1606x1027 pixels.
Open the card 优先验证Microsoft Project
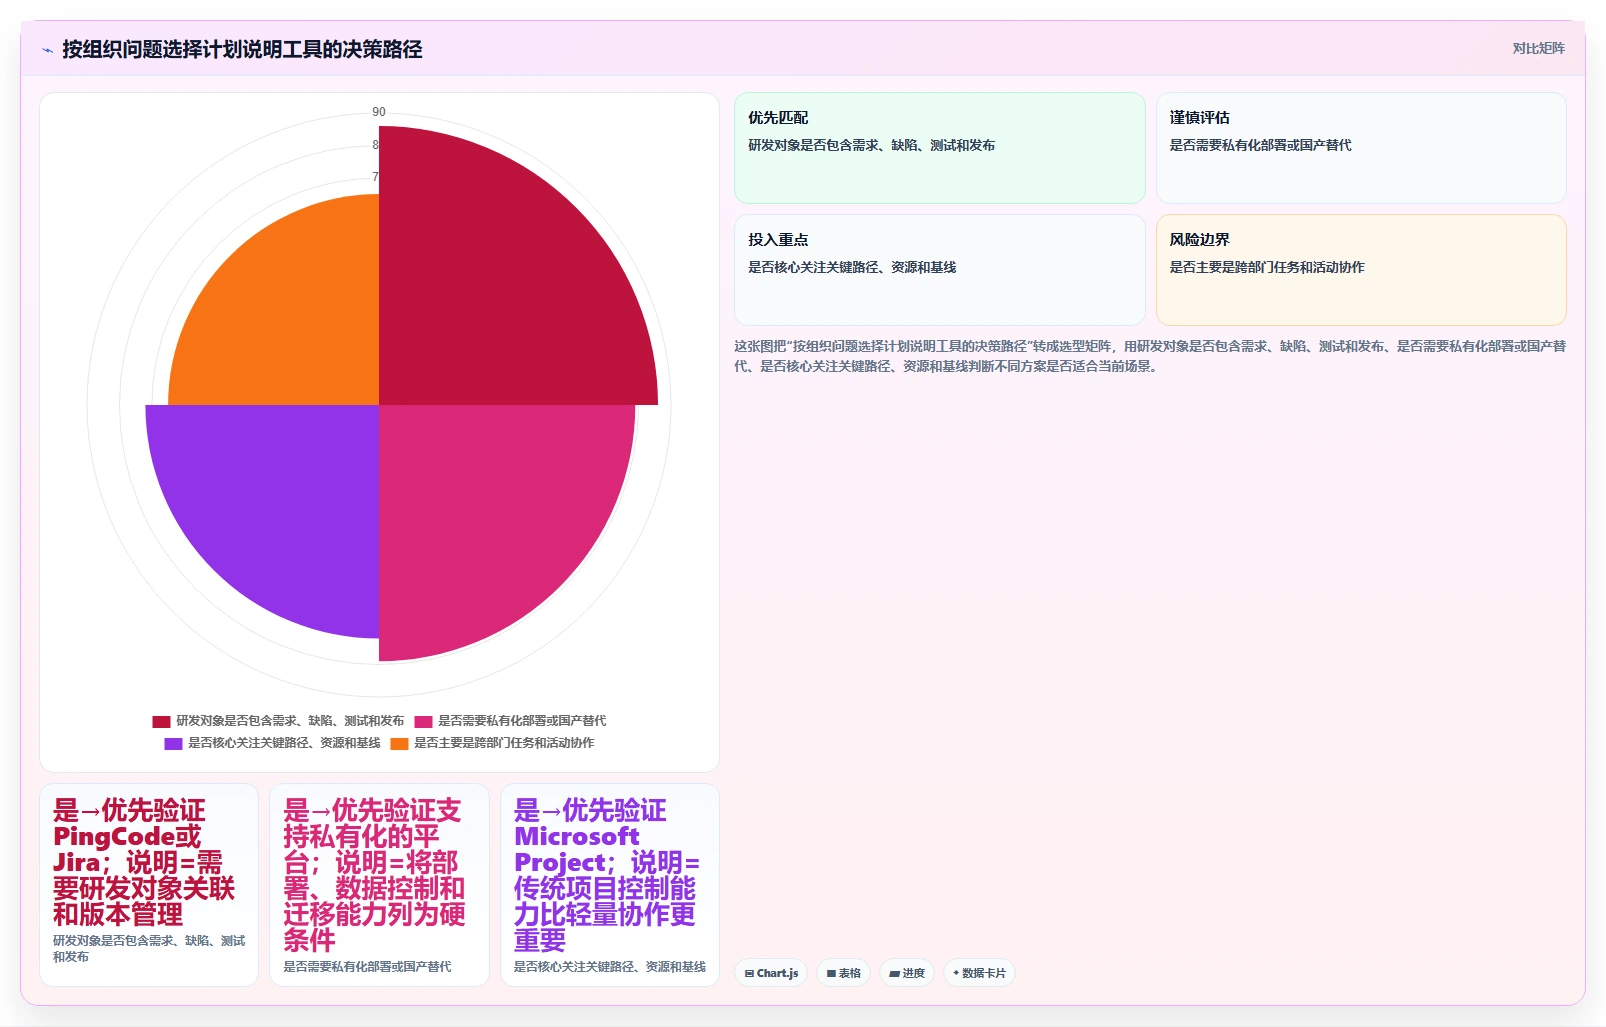609,885
